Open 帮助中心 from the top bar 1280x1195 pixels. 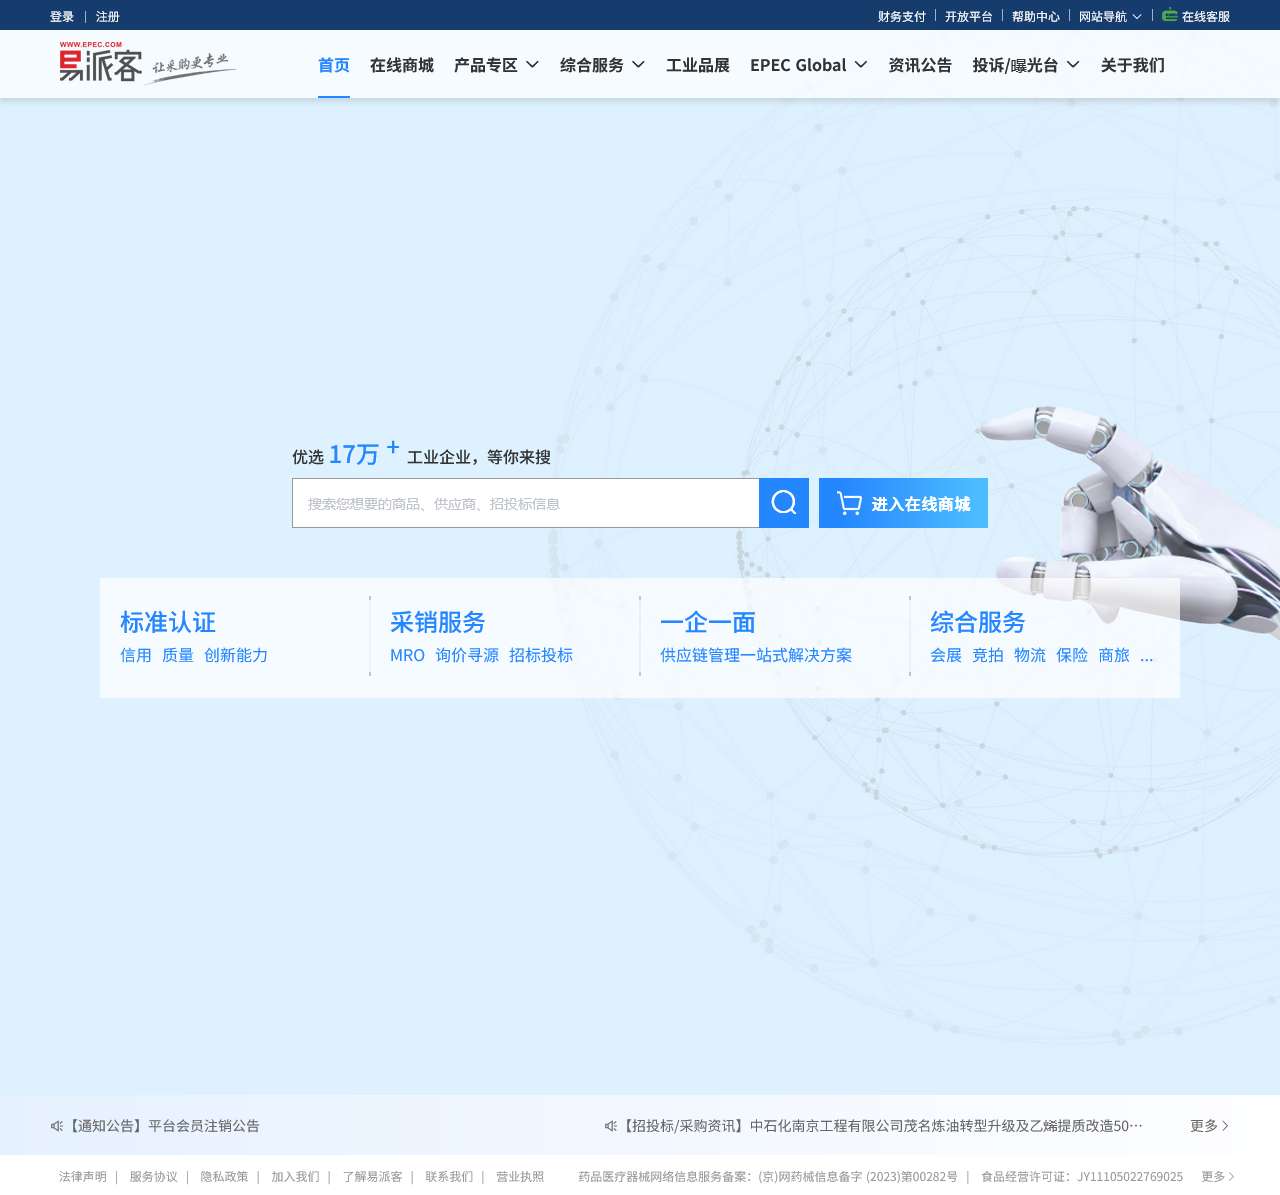tap(1037, 16)
